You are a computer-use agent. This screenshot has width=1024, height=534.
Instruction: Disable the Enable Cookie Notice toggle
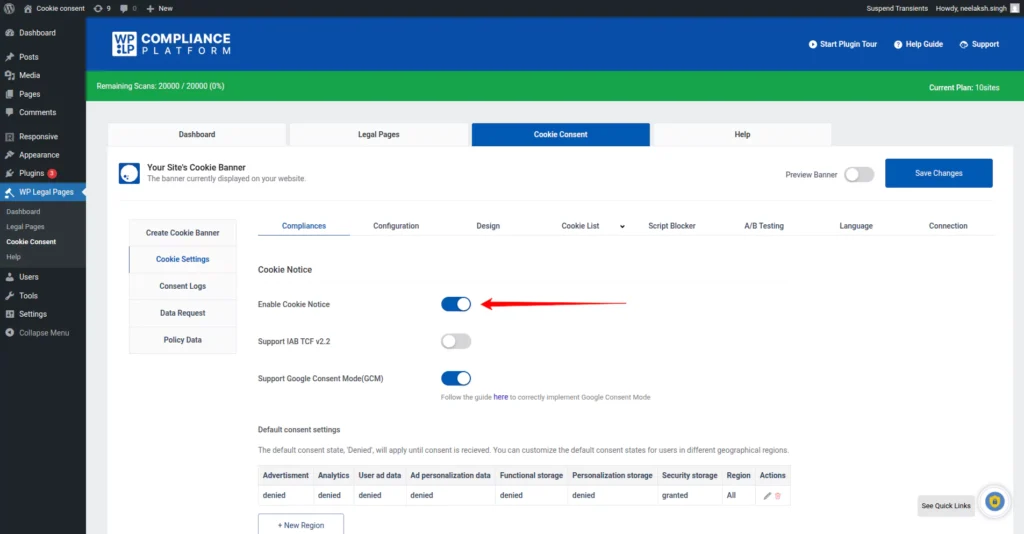point(456,304)
